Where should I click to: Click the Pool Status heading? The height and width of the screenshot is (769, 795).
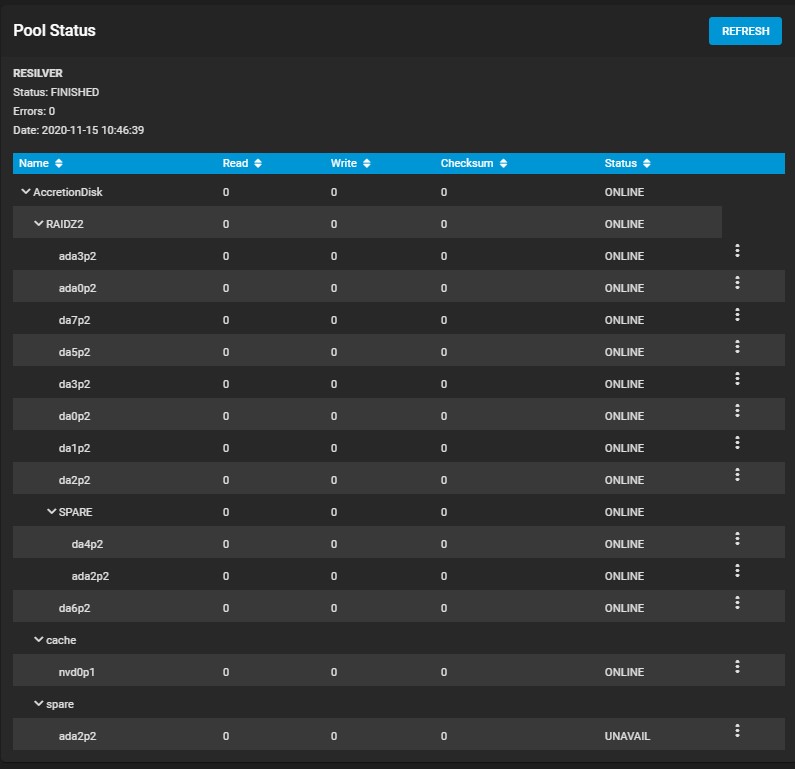point(54,30)
